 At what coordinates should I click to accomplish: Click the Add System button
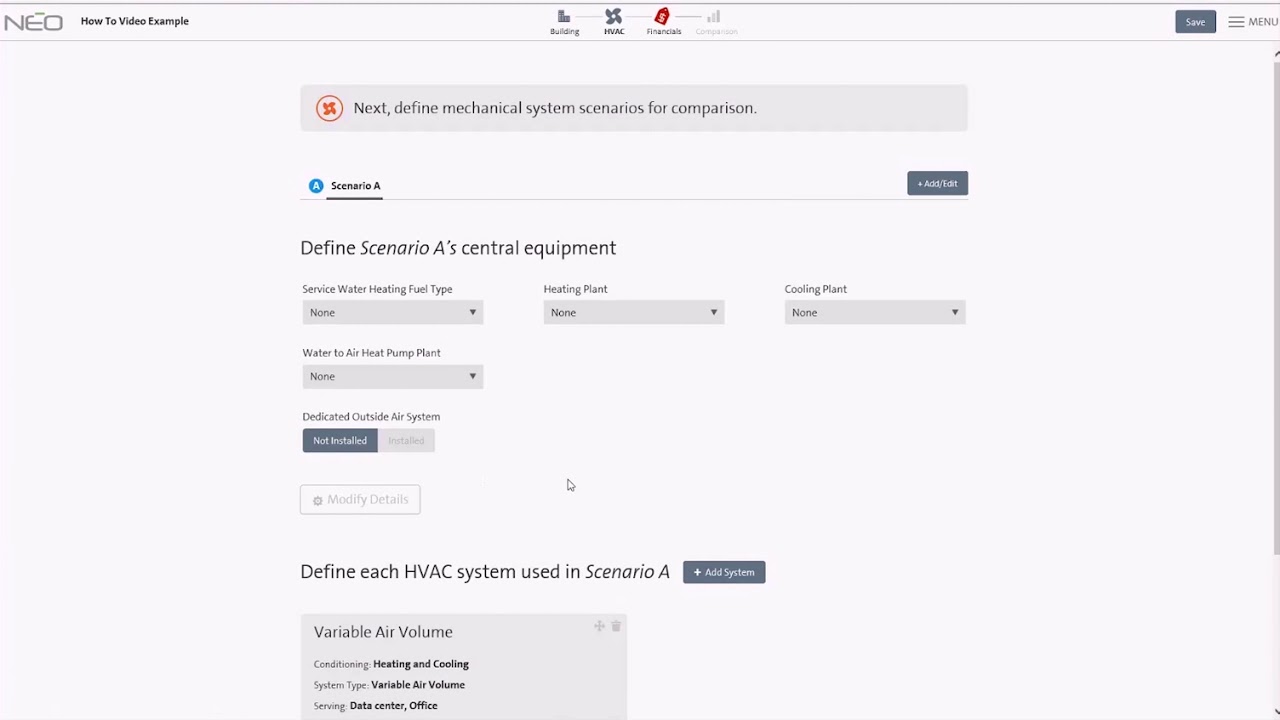coord(724,572)
